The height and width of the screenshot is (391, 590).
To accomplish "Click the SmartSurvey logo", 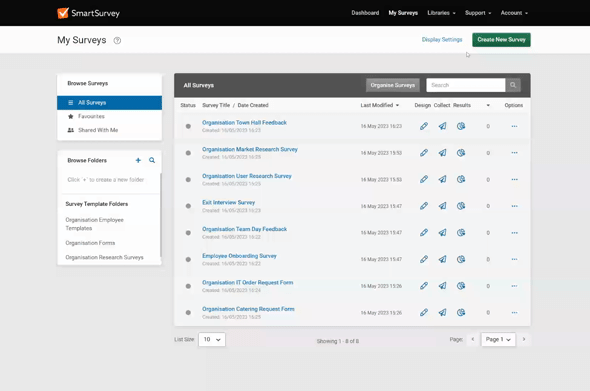I will 88,13.
